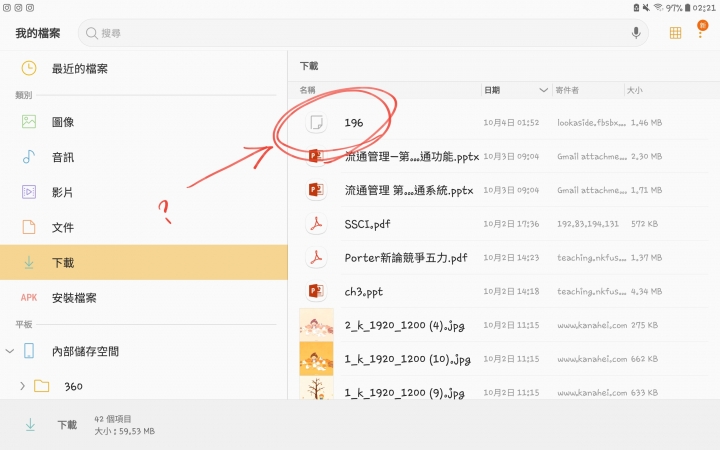Open 內部儲存空間 internal storage
The image size is (720, 450).
point(85,351)
